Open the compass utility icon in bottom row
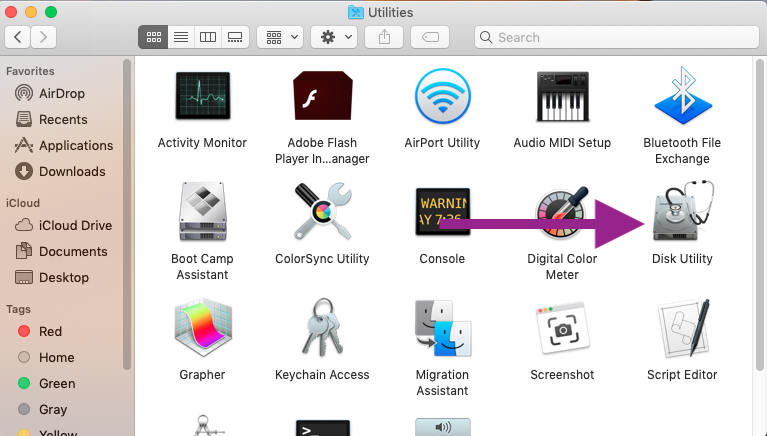767x436 pixels. coord(203,425)
